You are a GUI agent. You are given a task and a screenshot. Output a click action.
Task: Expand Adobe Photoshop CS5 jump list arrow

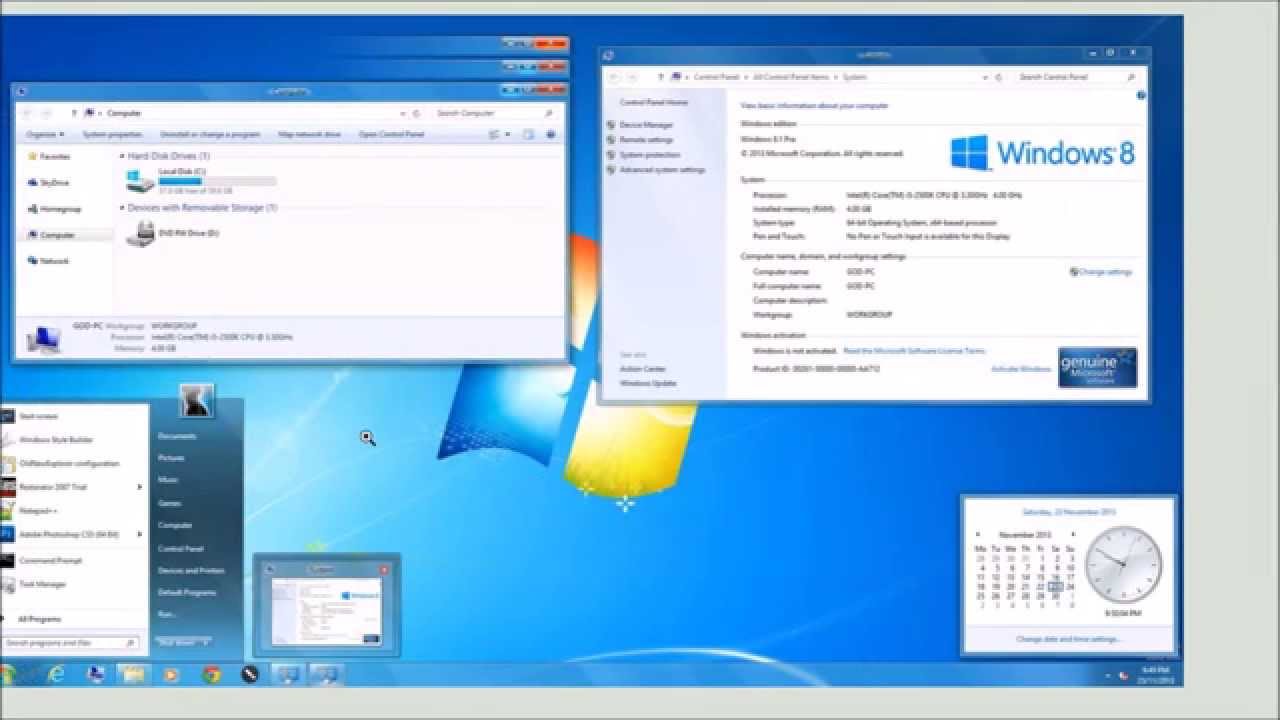(140, 534)
